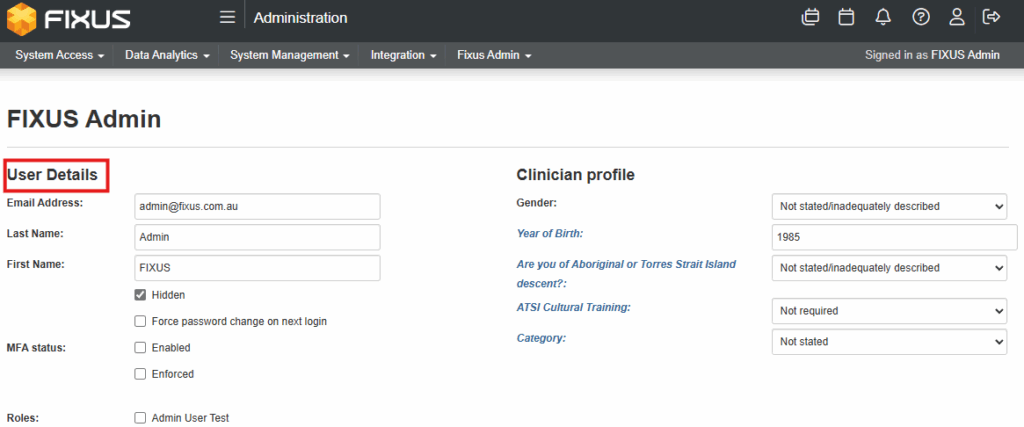
Task: Tick the MFA Enforced checkbox
Action: pyautogui.click(x=140, y=374)
